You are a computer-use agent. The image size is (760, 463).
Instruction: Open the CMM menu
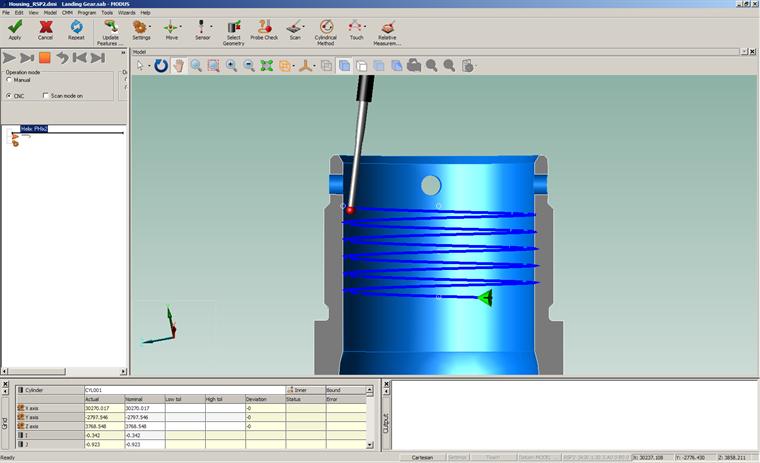click(67, 13)
